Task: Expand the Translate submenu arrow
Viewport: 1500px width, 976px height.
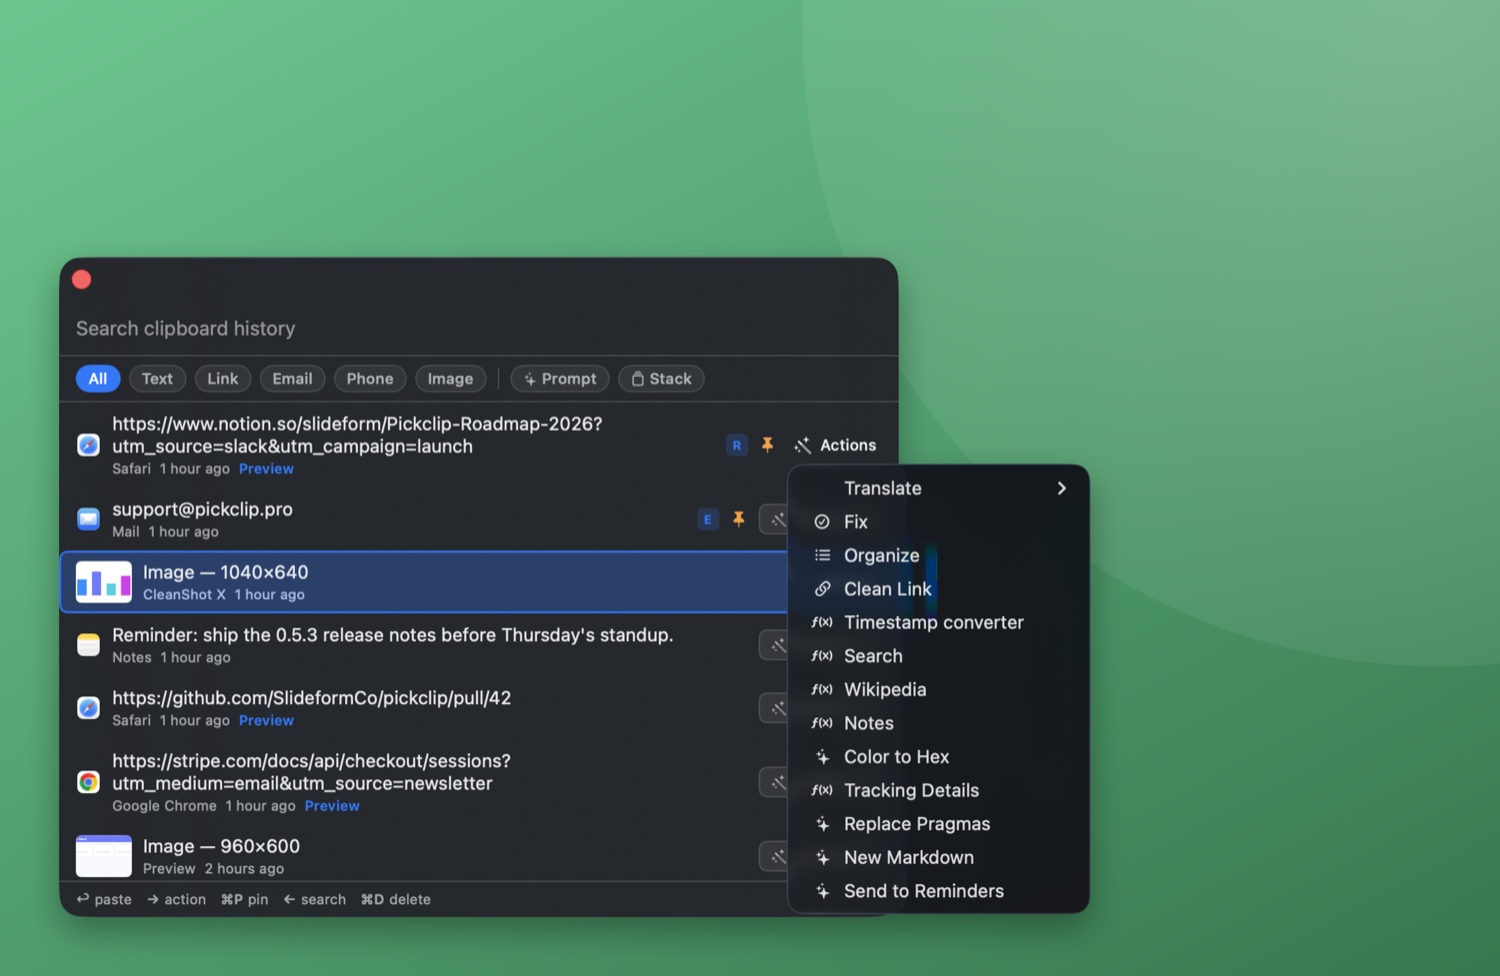Action: pos(1062,488)
